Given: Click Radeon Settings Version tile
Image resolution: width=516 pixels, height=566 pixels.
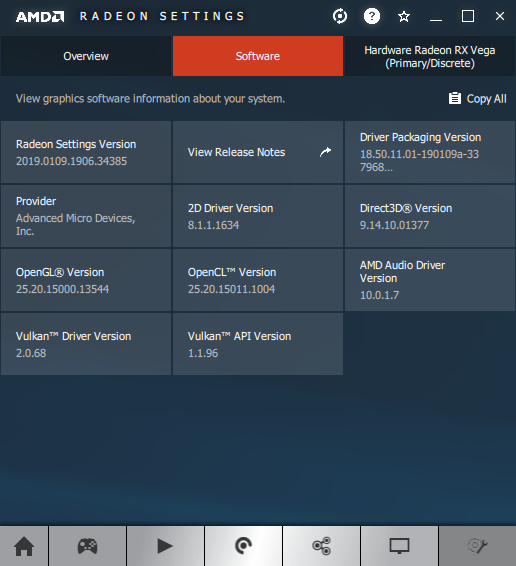Looking at the screenshot, I should pyautogui.click(x=86, y=152).
